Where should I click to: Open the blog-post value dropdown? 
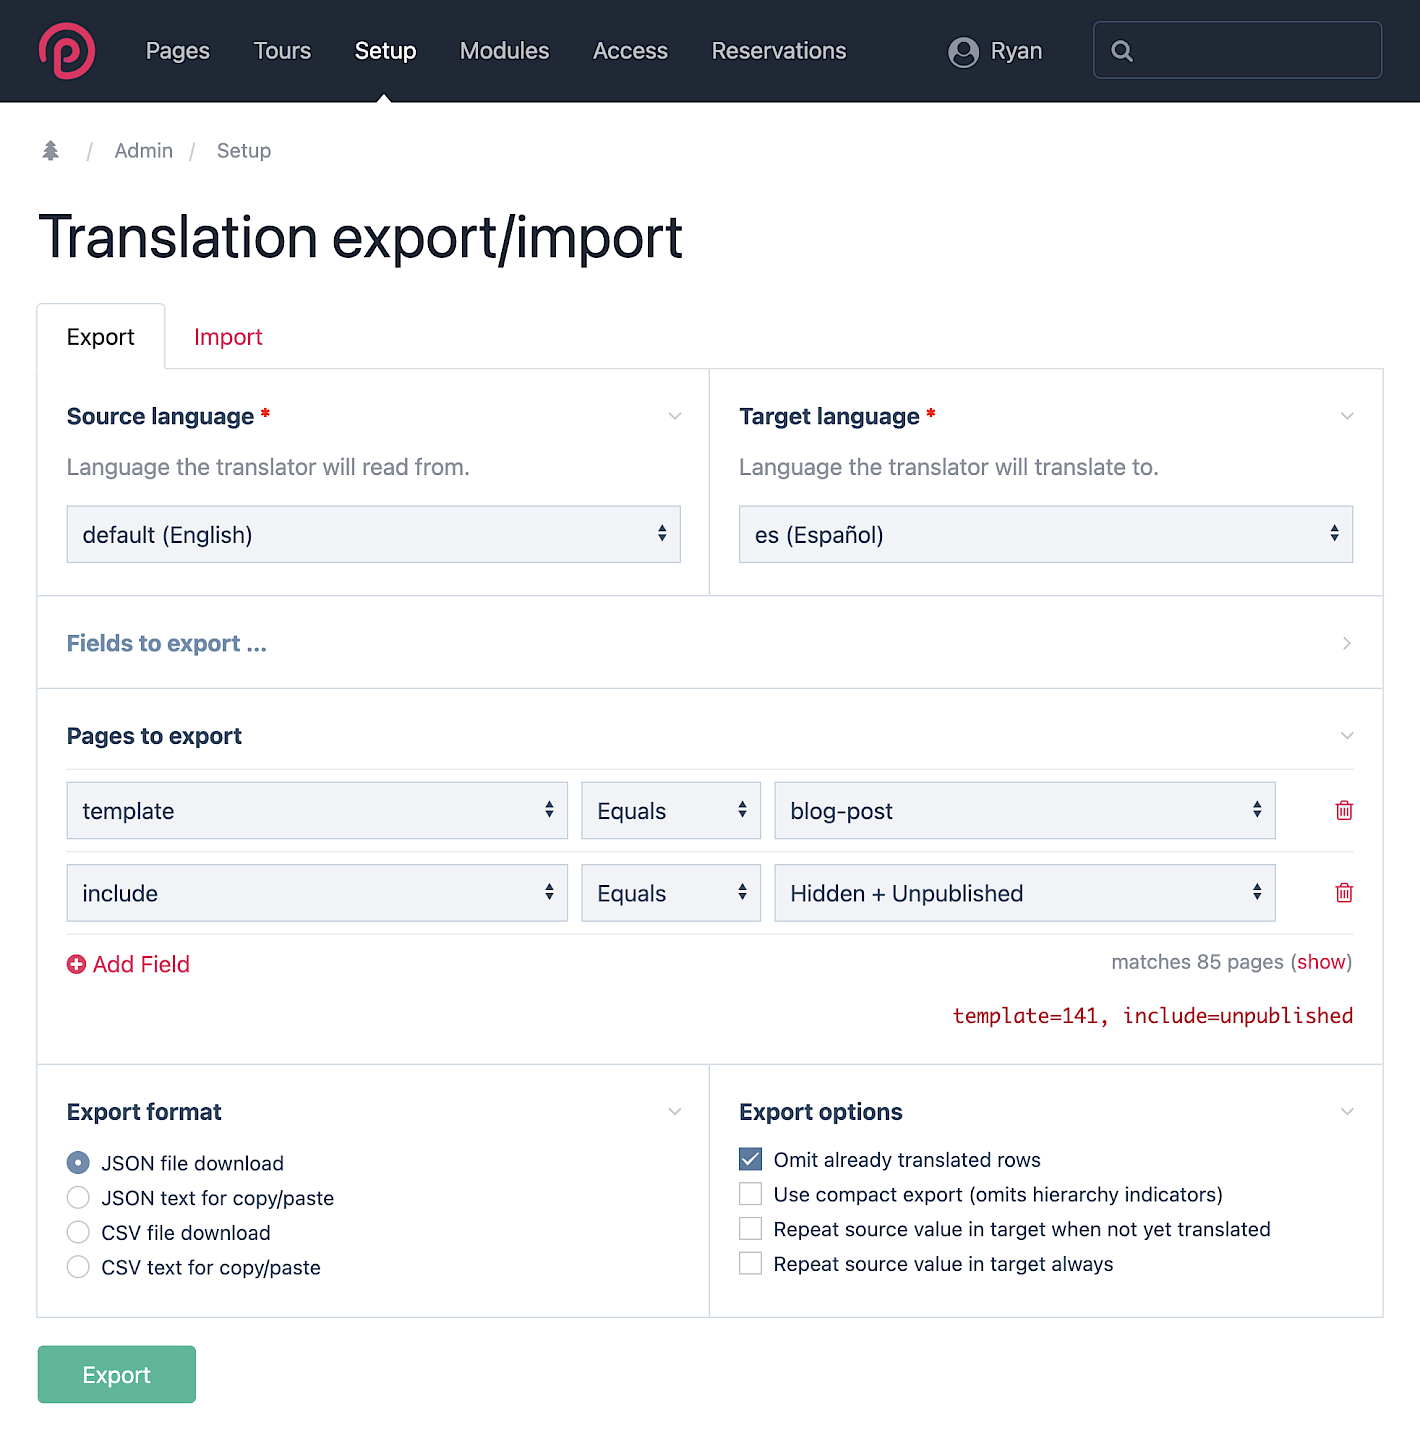tap(1025, 811)
